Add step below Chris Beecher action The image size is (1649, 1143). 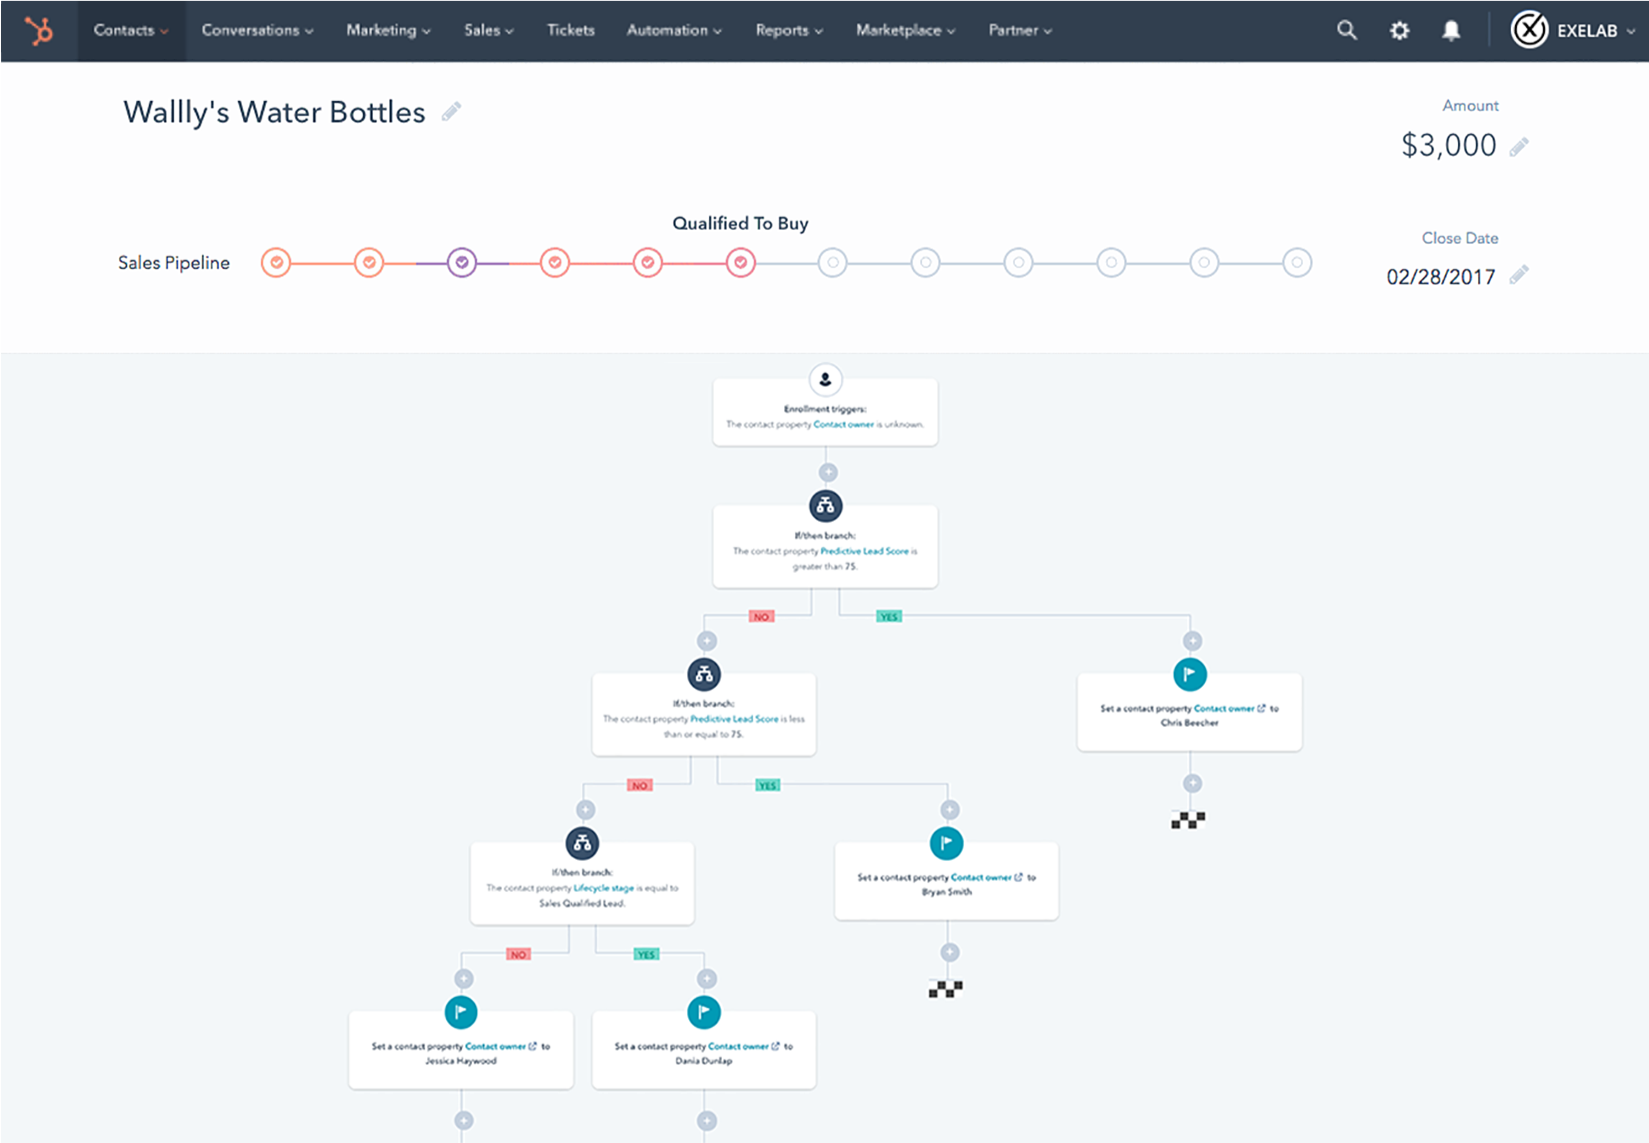[x=1192, y=783]
